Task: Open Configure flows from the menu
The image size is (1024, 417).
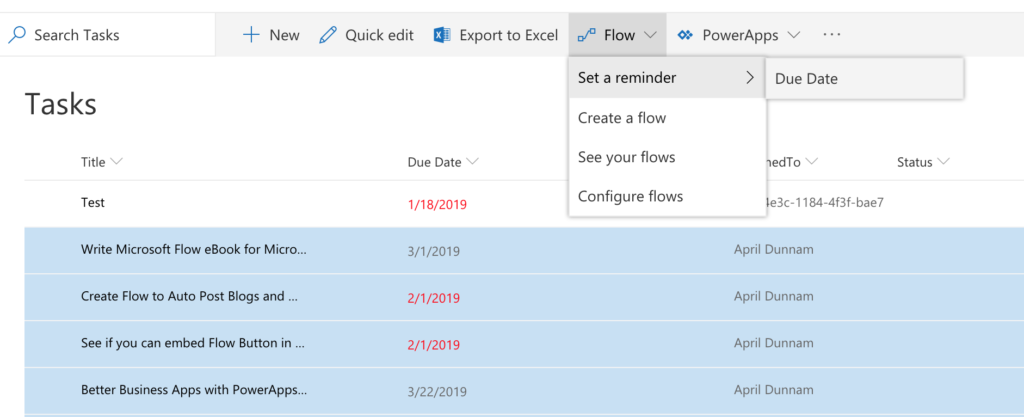Action: tap(630, 196)
